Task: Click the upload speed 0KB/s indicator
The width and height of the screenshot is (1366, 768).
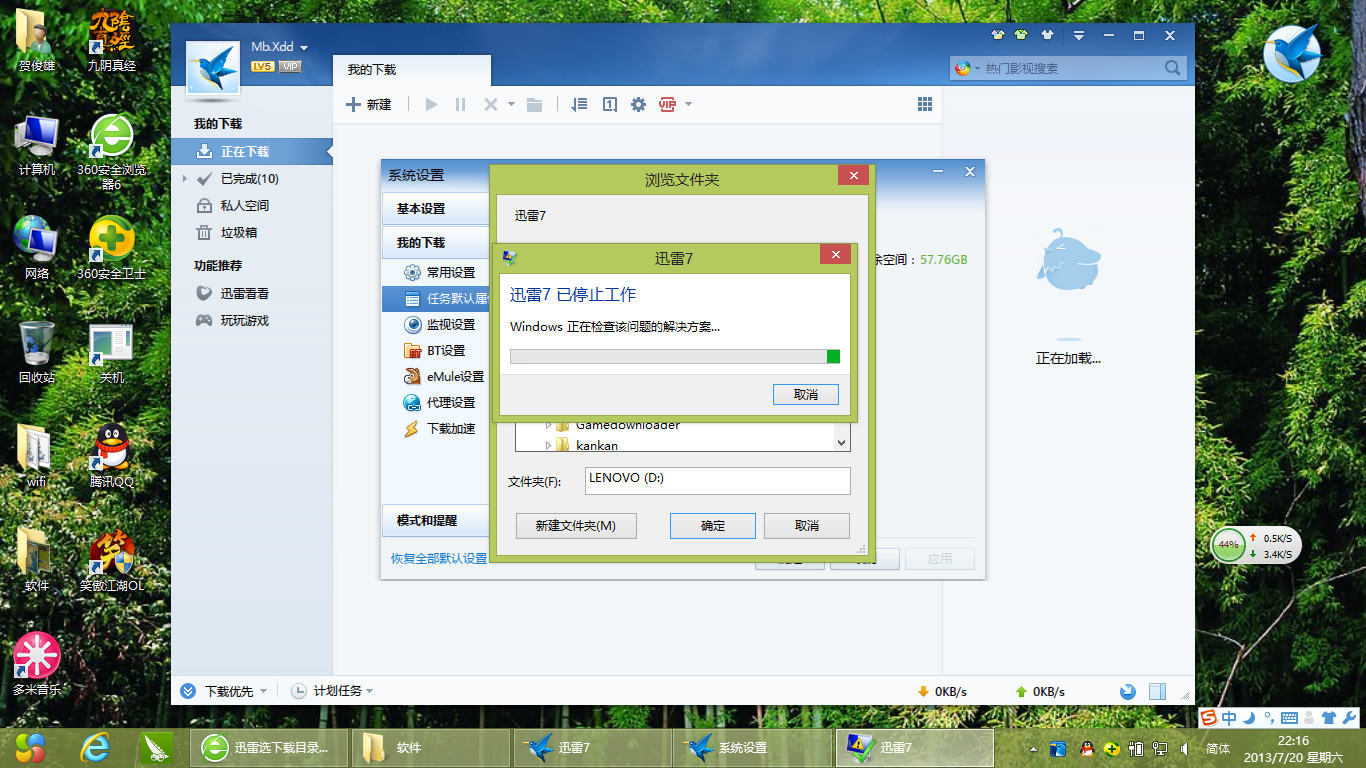Action: [x=1040, y=691]
